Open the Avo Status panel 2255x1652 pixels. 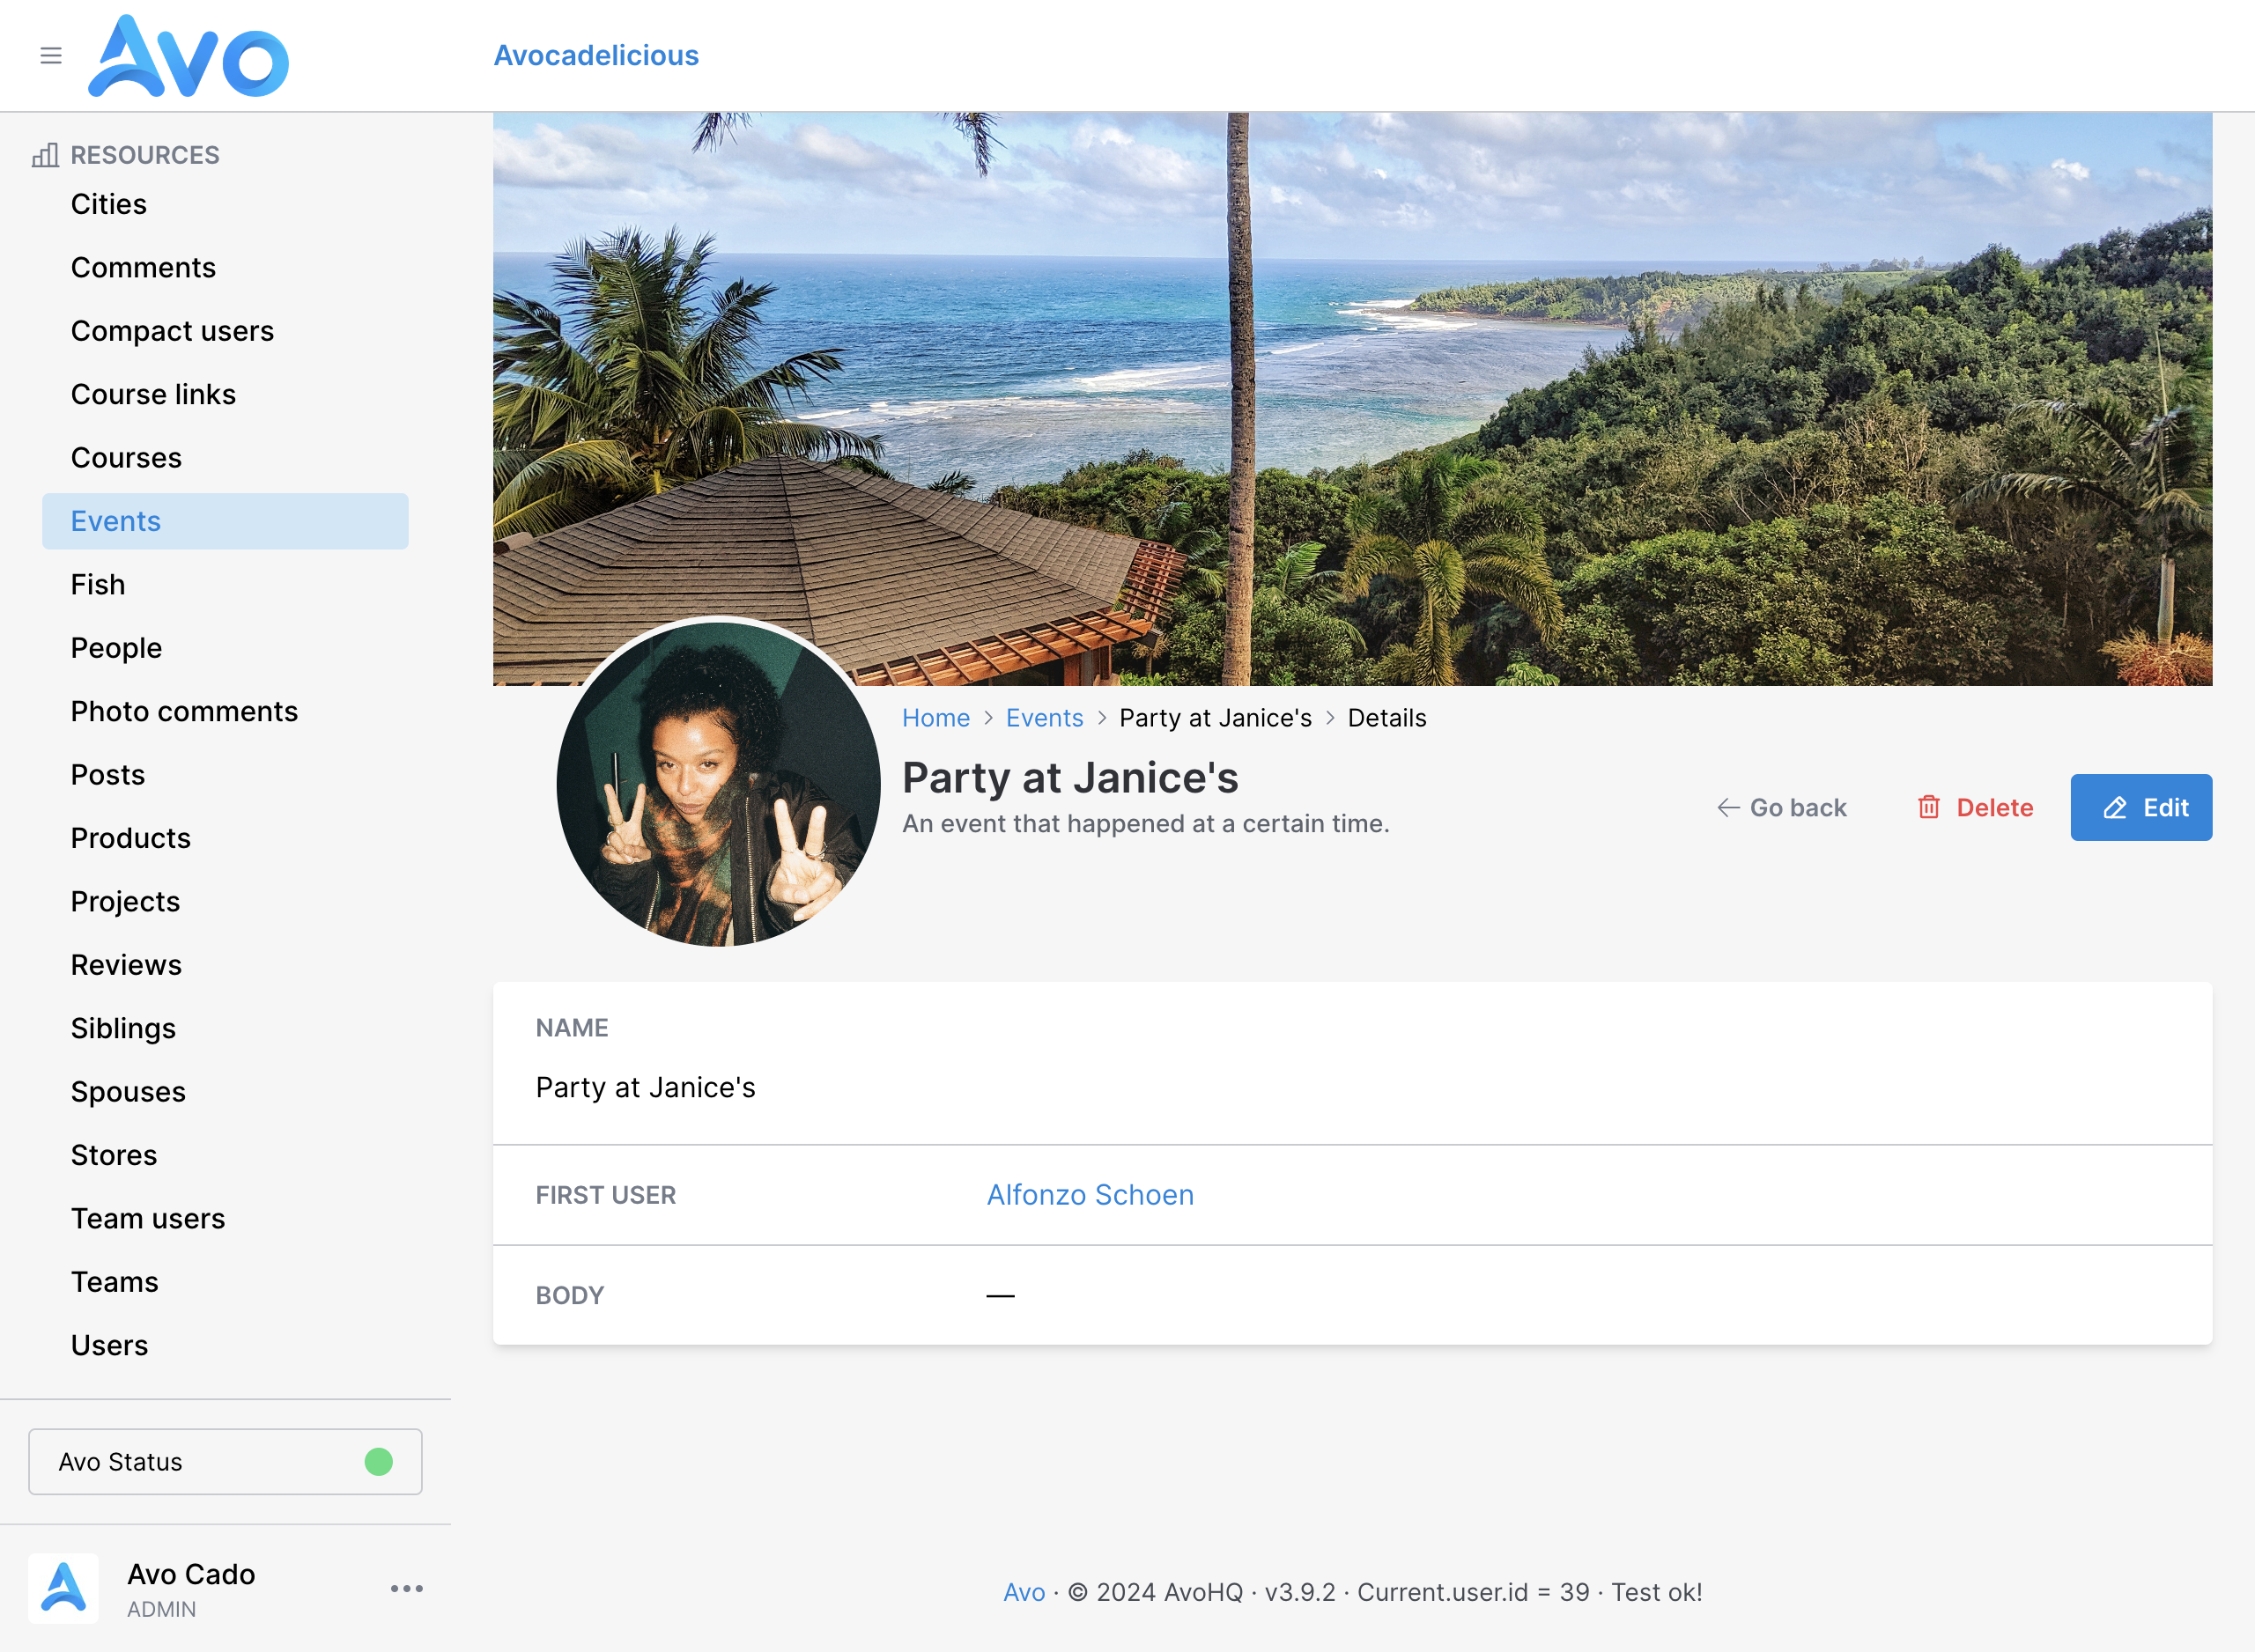225,1462
